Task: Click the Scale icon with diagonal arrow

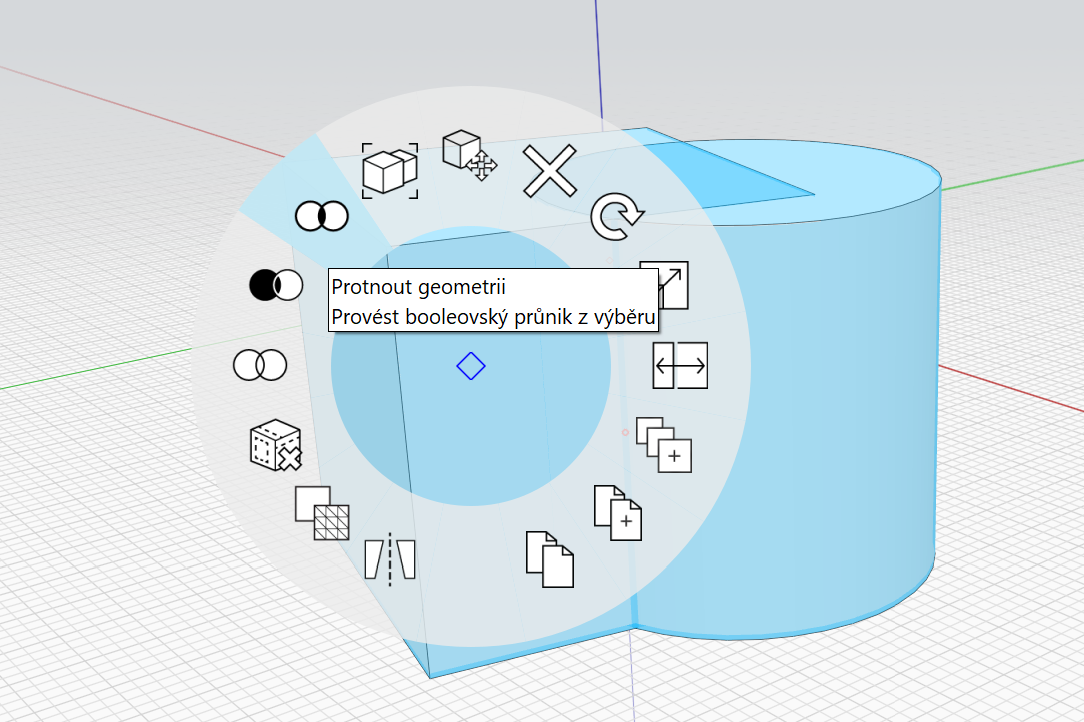Action: click(x=665, y=286)
